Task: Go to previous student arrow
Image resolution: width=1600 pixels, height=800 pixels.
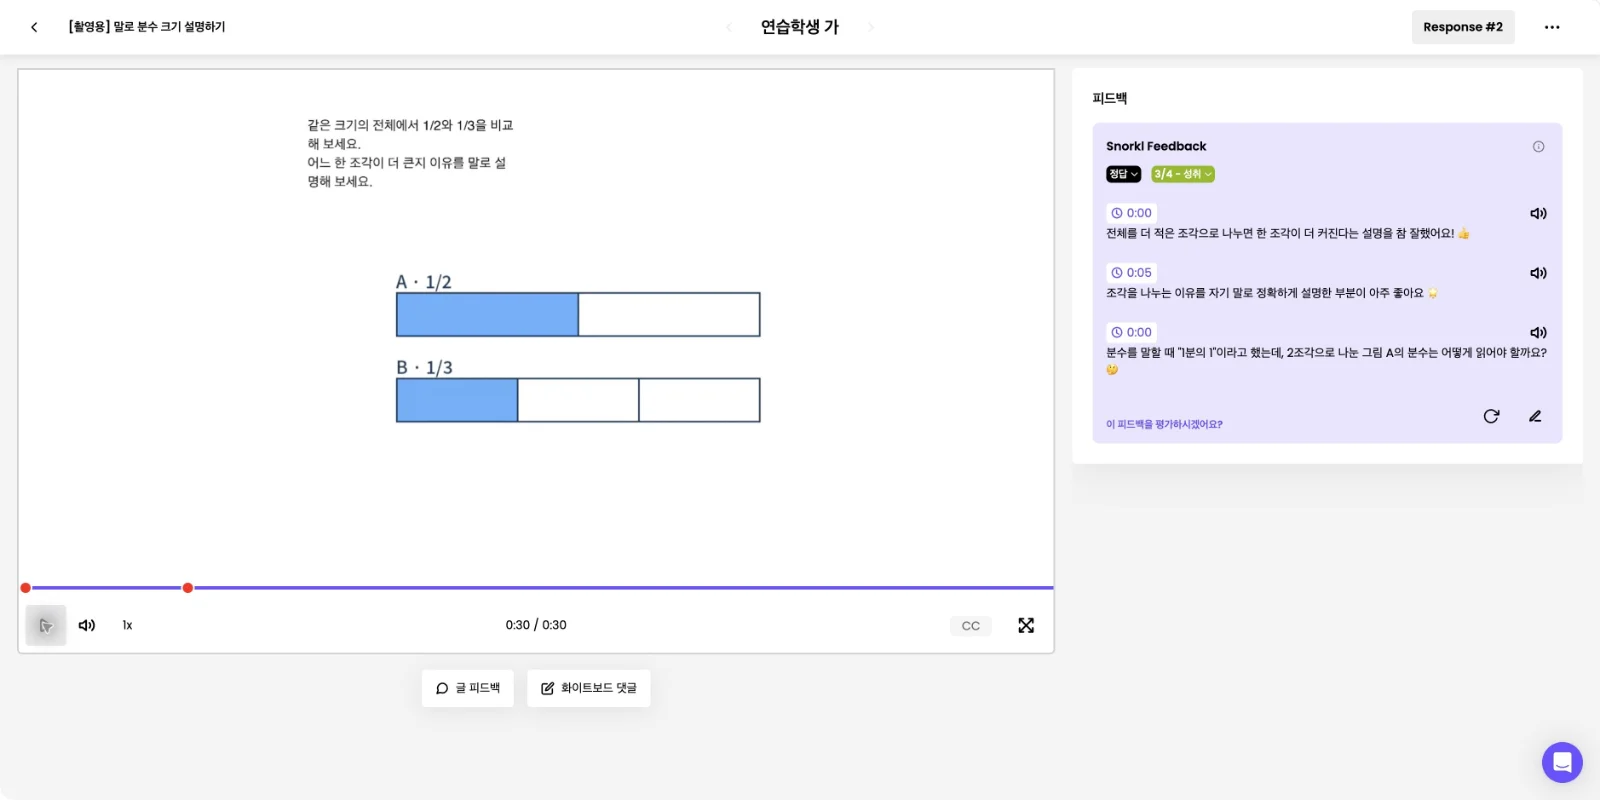Action: 728,27
